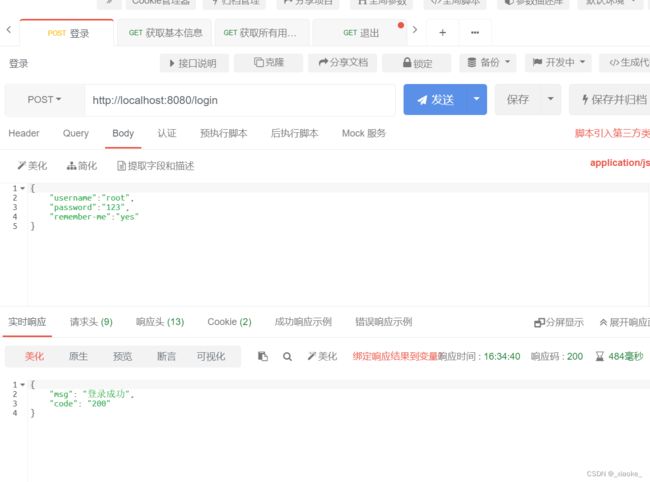
Task: Expand response with 展开响应 button
Action: [x=625, y=322]
